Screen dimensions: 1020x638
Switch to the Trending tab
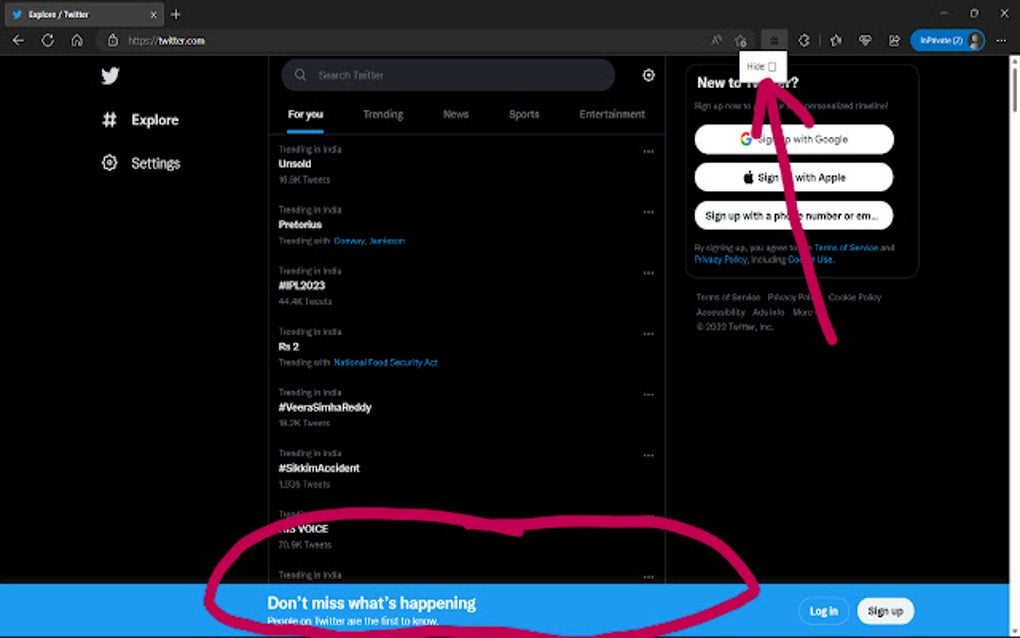pyautogui.click(x=383, y=114)
